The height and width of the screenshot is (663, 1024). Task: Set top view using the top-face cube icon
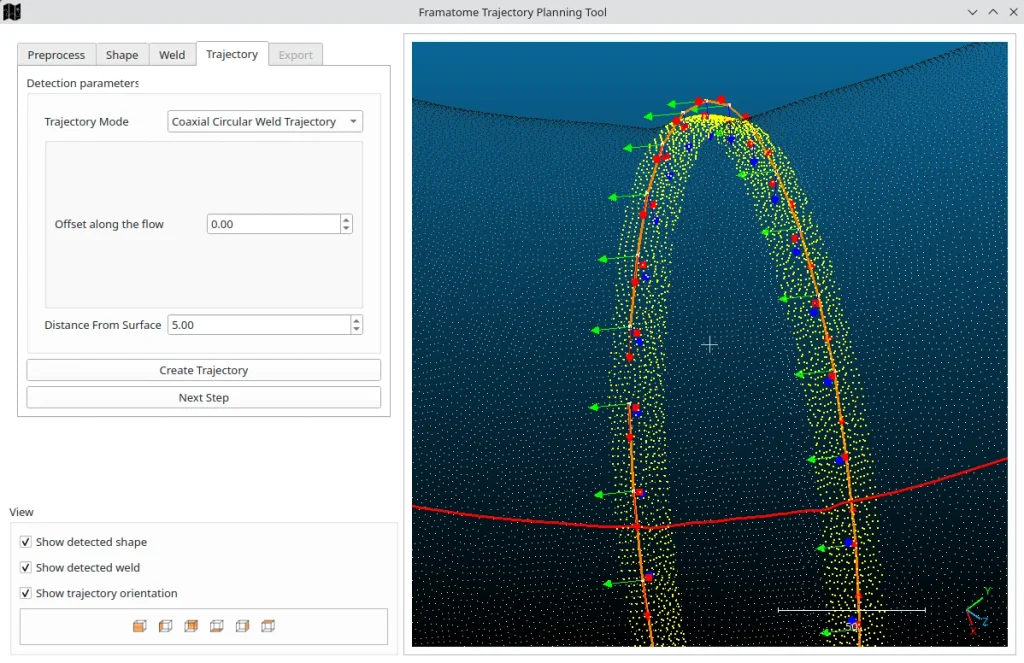[x=268, y=626]
